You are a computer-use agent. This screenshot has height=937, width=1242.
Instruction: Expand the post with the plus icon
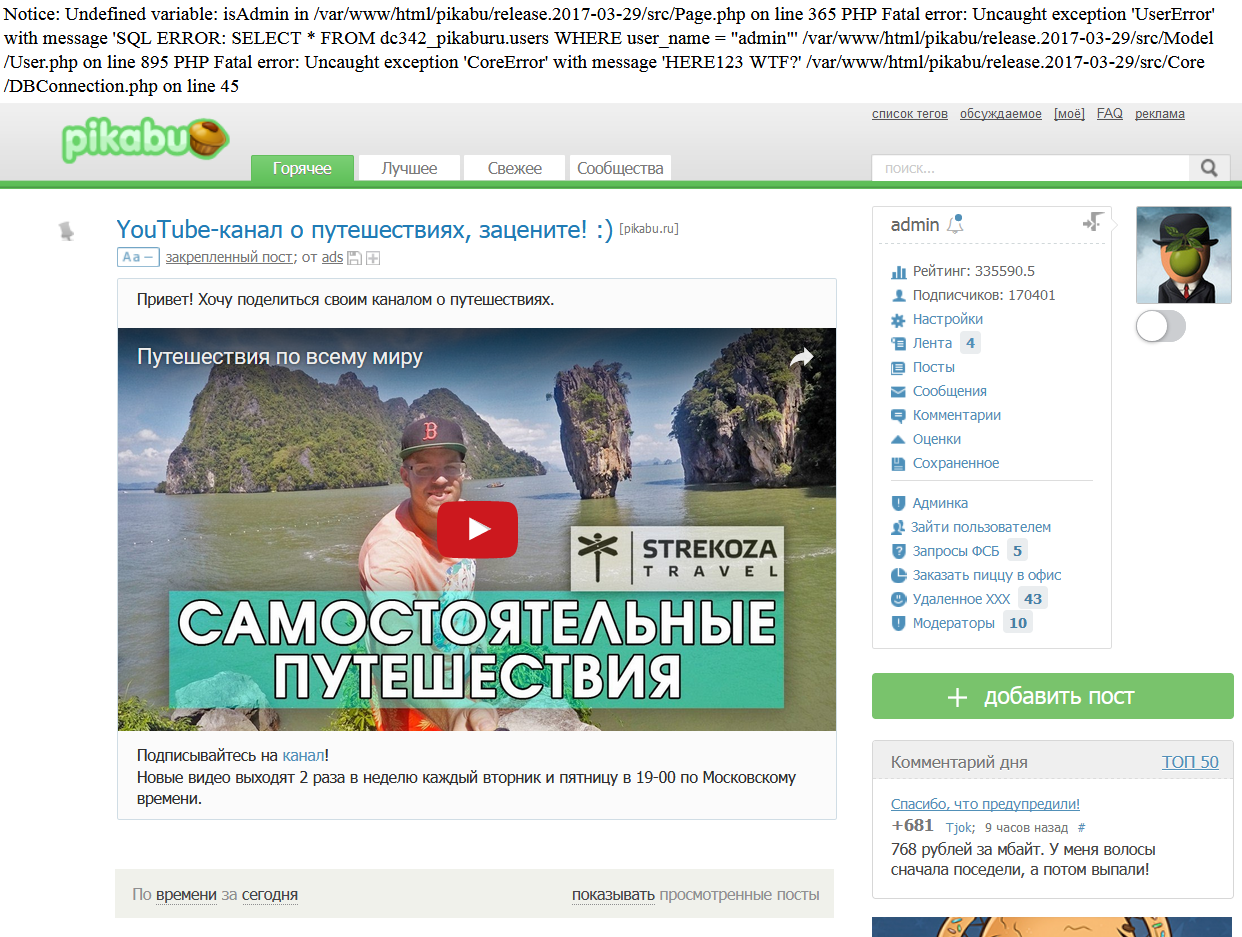point(373,258)
